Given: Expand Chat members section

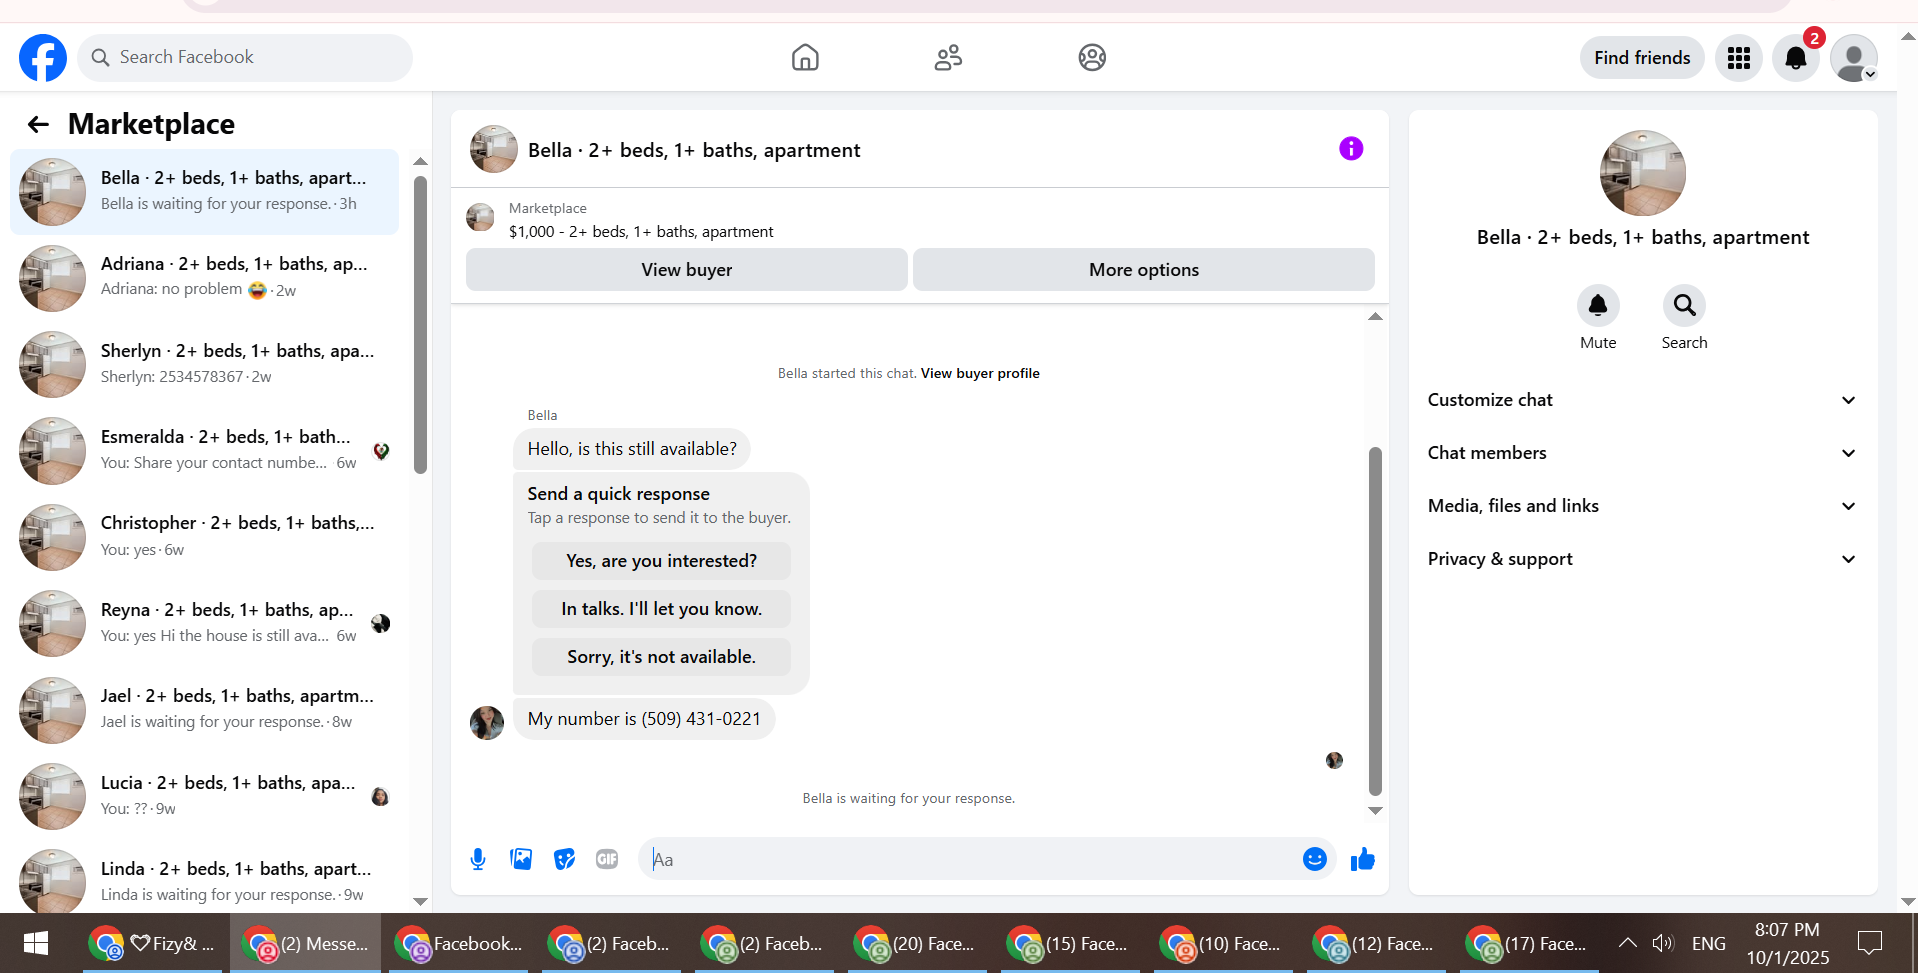Looking at the screenshot, I should tap(1642, 453).
